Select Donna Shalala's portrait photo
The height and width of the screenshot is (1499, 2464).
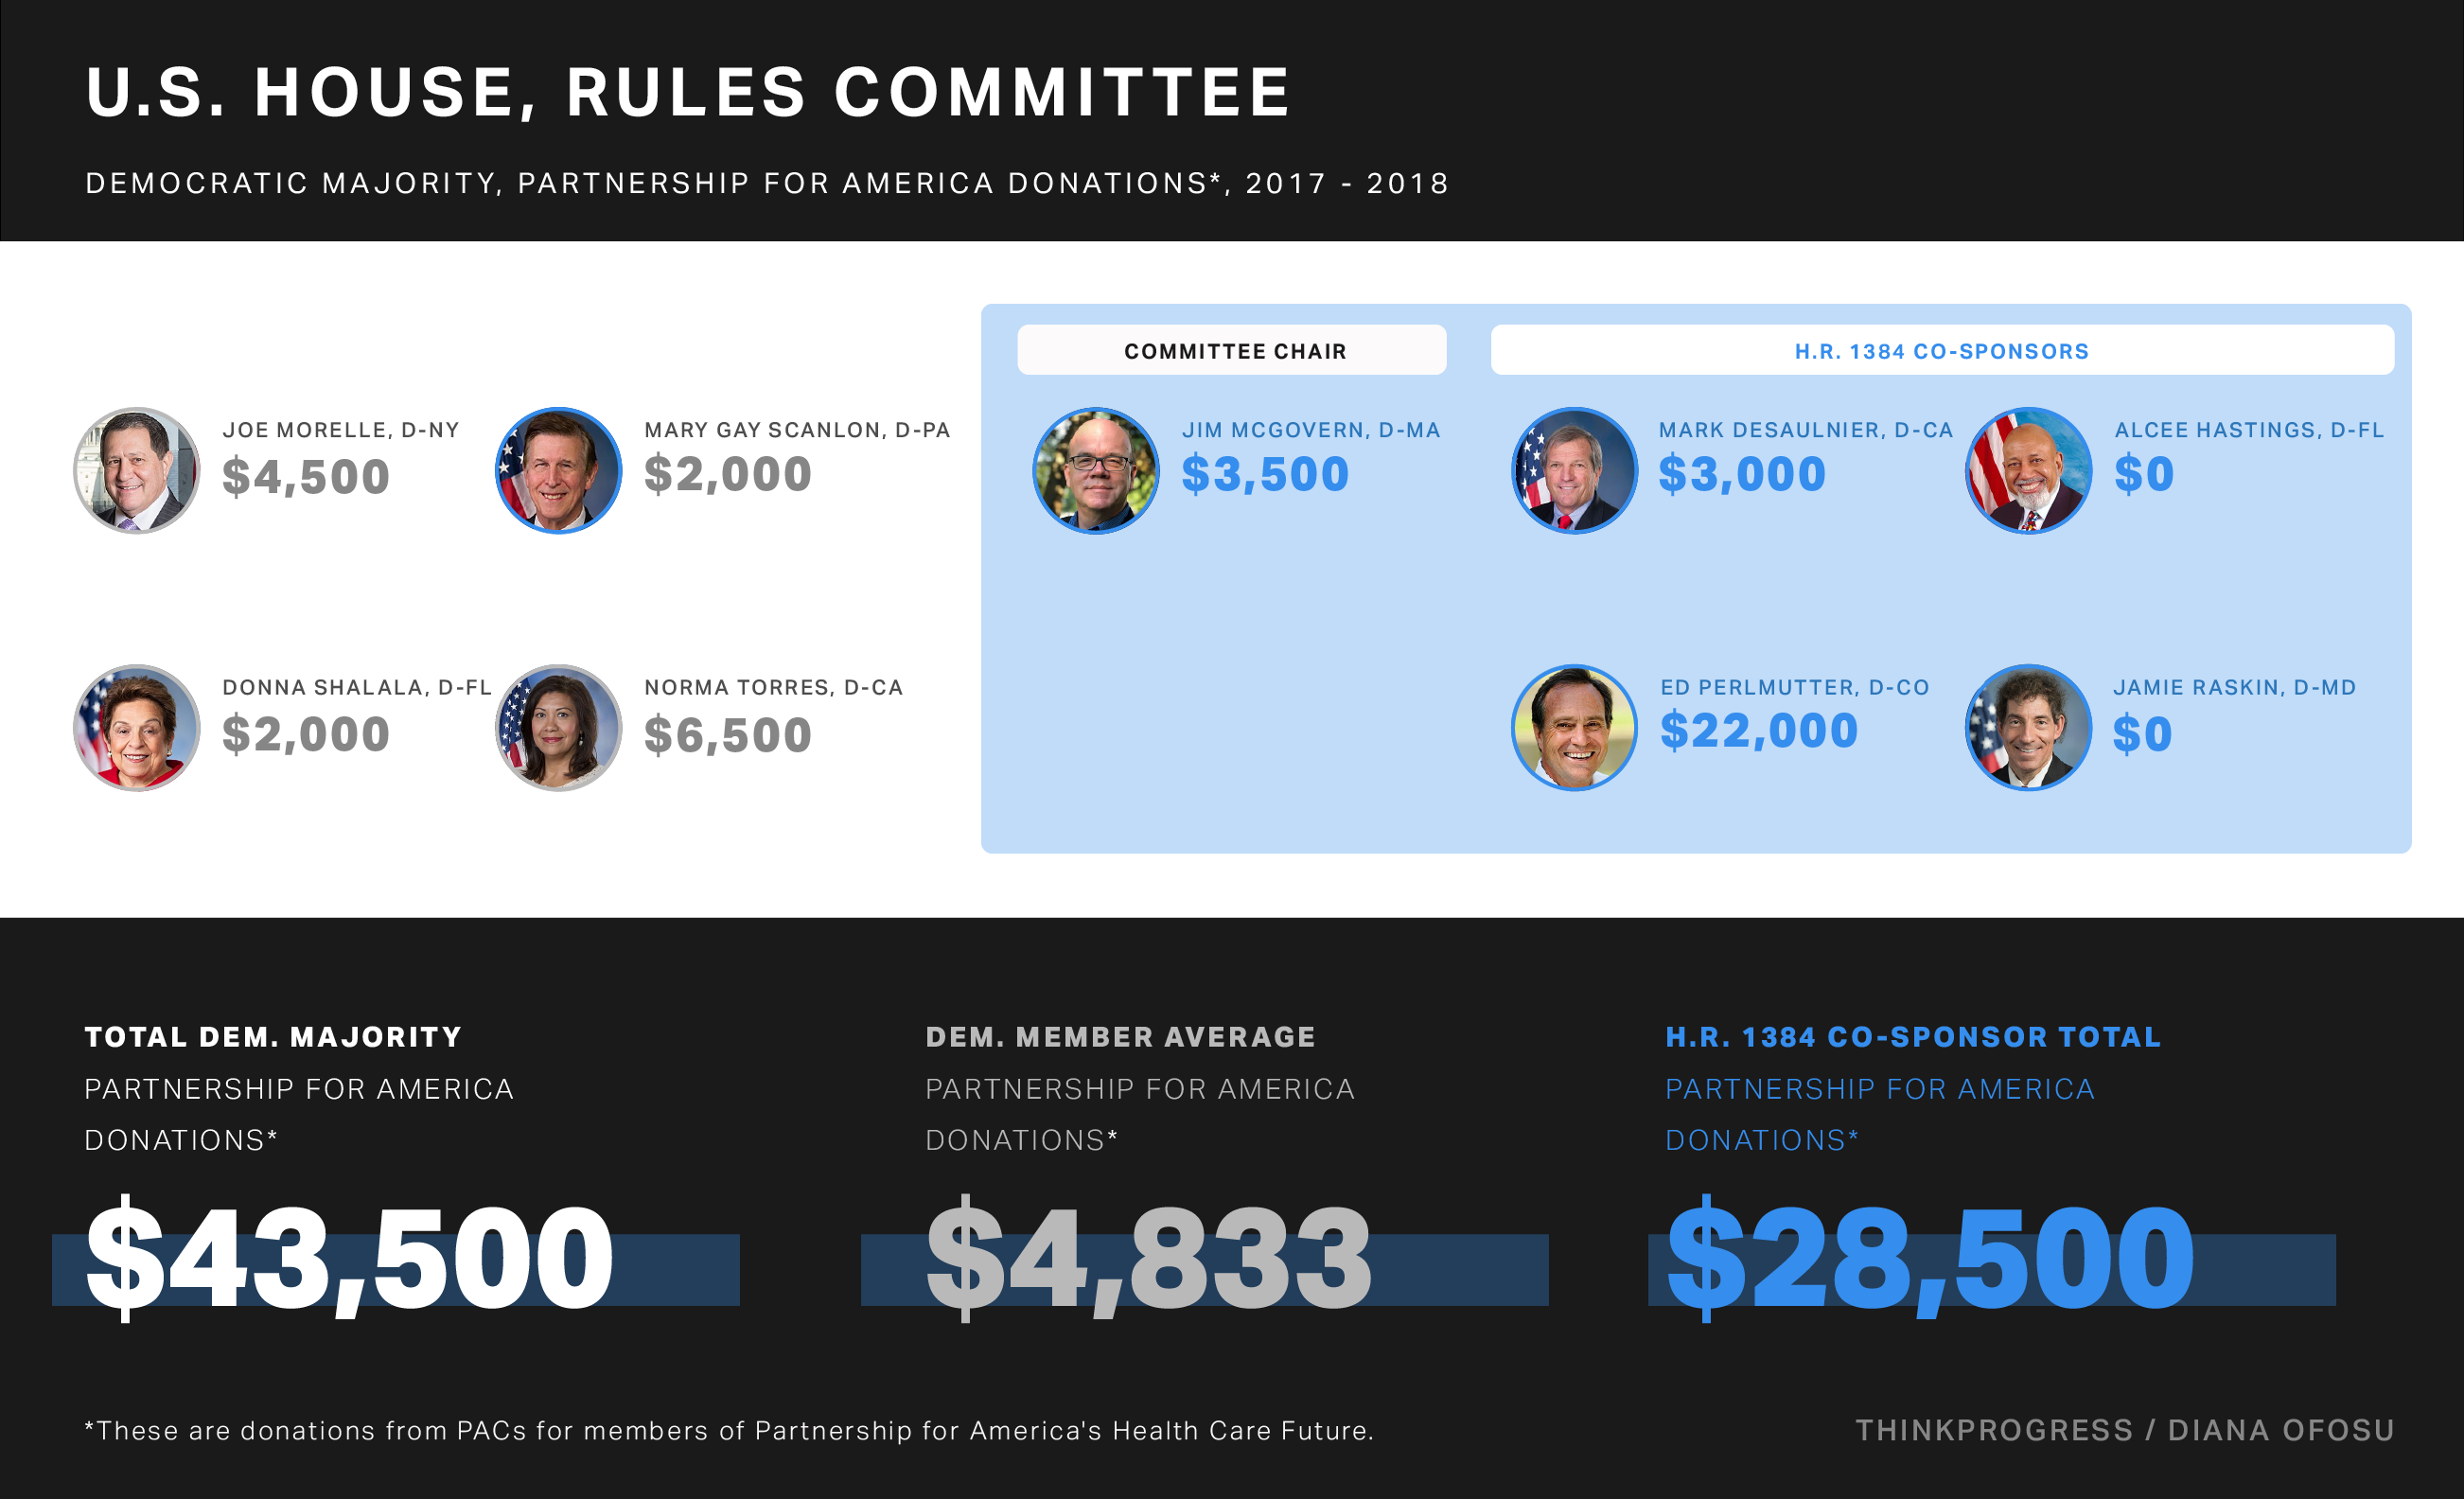tap(137, 728)
